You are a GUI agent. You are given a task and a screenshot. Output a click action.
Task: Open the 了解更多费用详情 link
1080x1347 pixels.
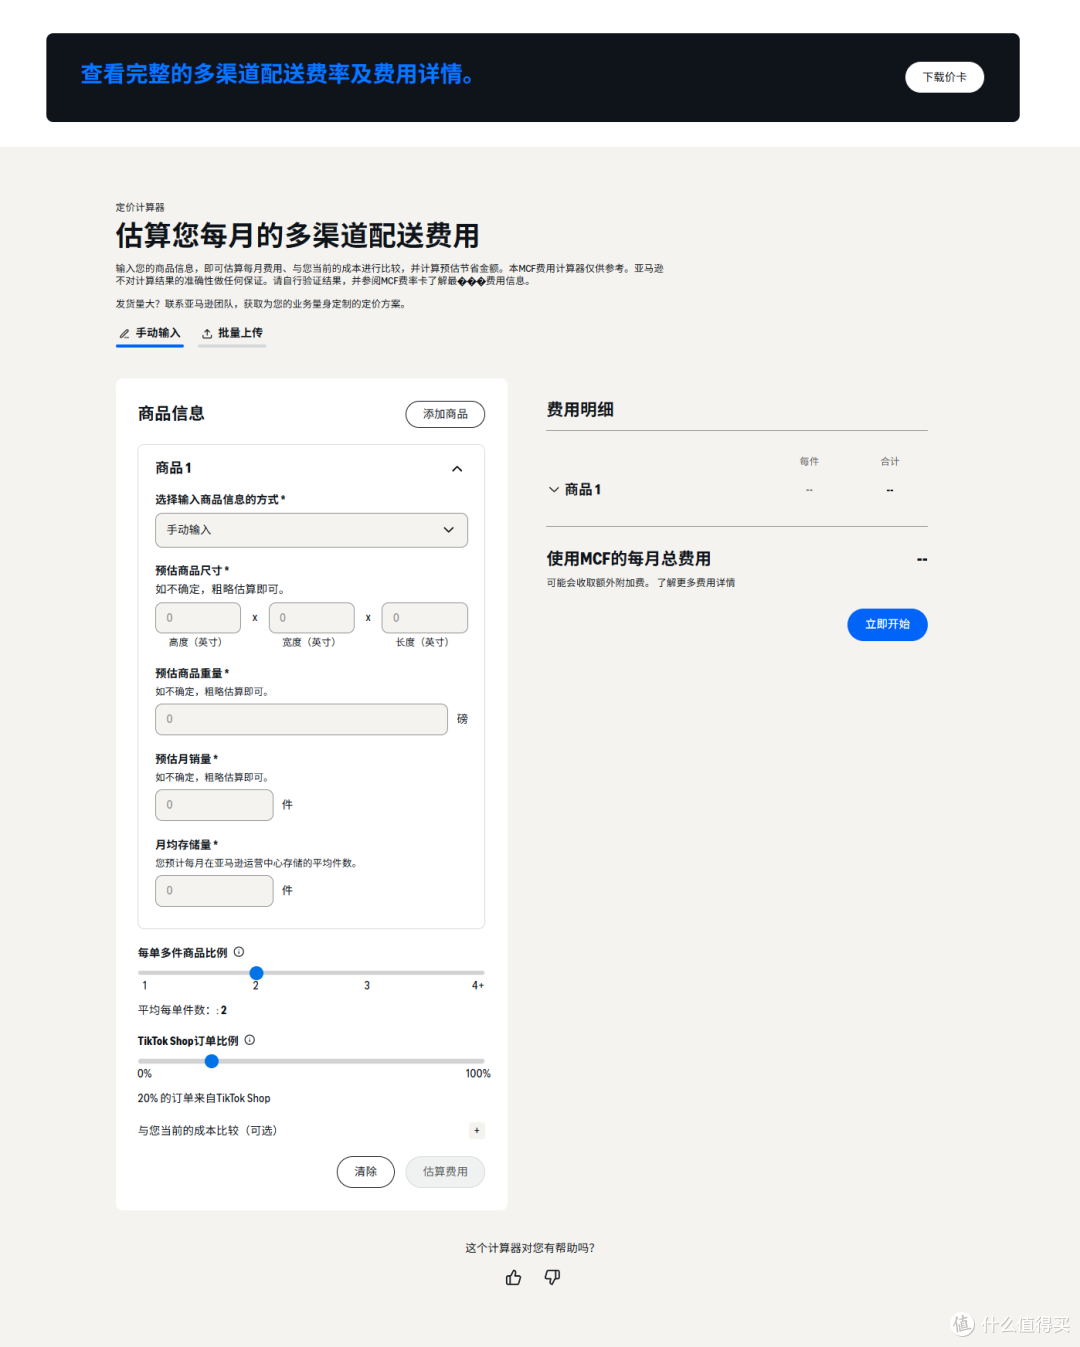tap(696, 582)
